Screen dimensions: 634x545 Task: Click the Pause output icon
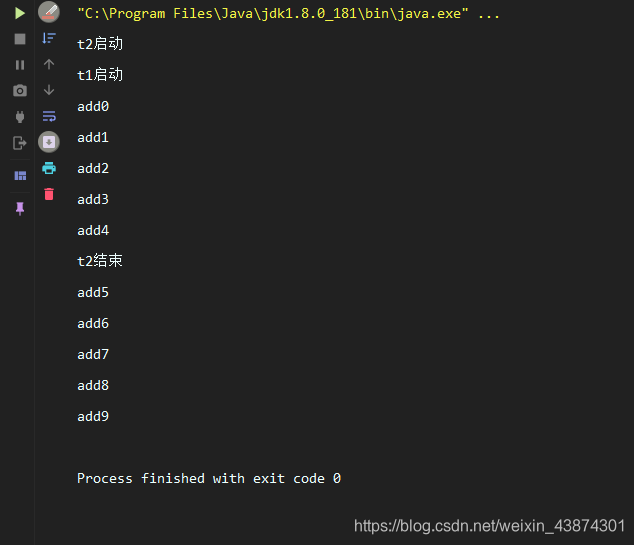tap(20, 65)
